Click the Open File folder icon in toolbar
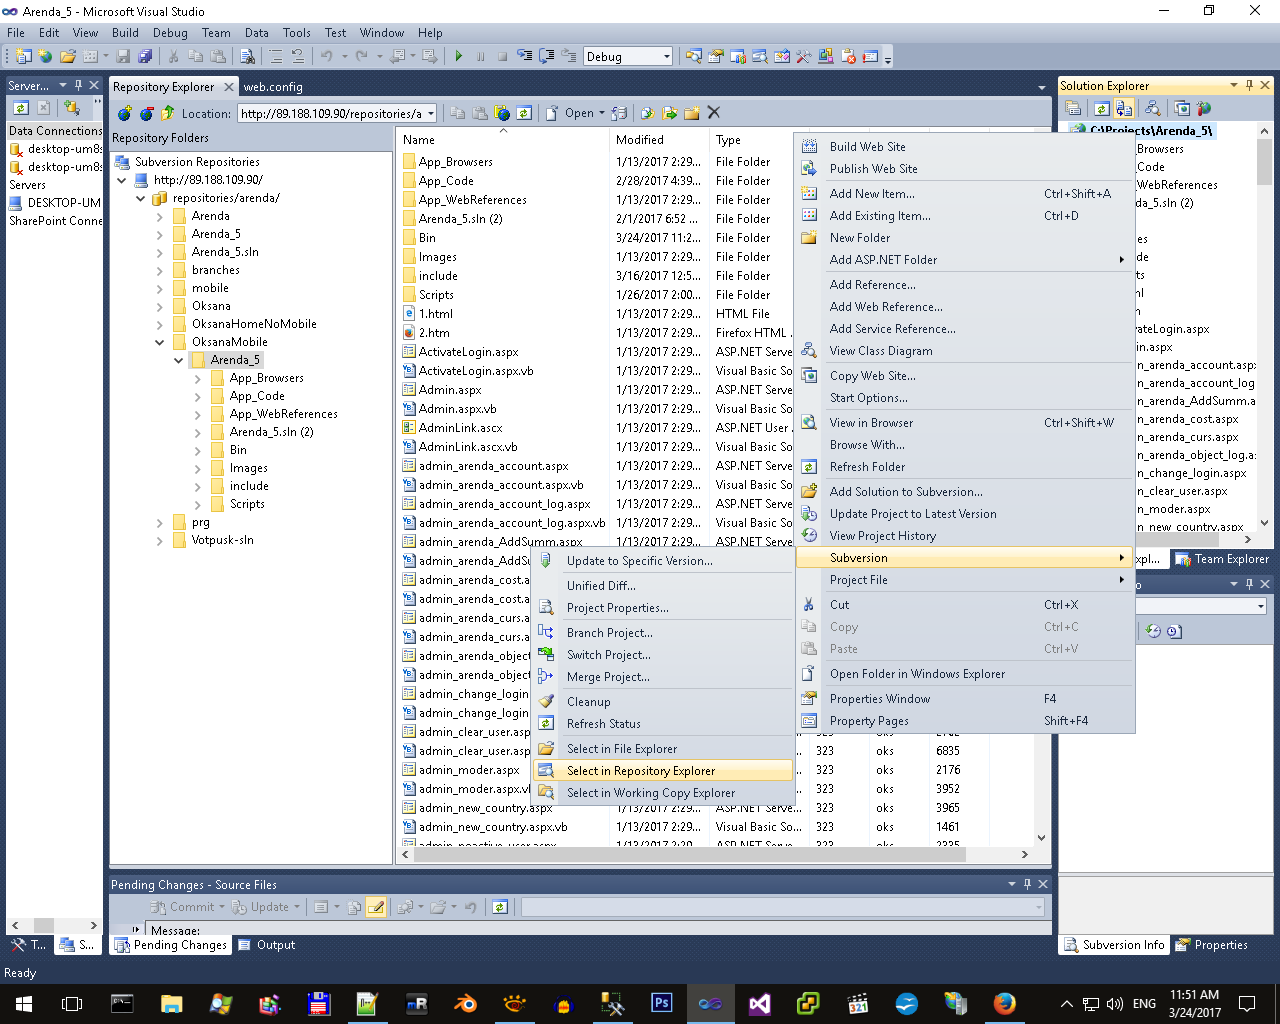 [68, 56]
